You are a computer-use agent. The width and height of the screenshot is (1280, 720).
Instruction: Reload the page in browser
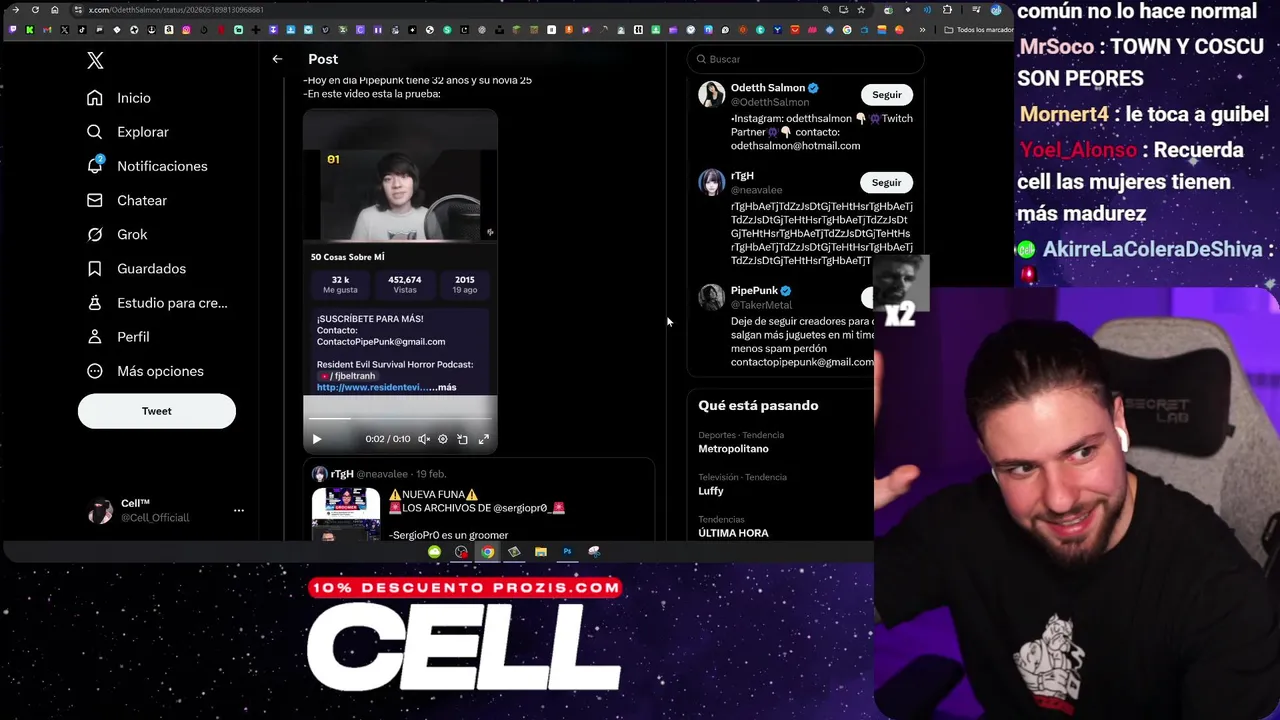tap(35, 10)
